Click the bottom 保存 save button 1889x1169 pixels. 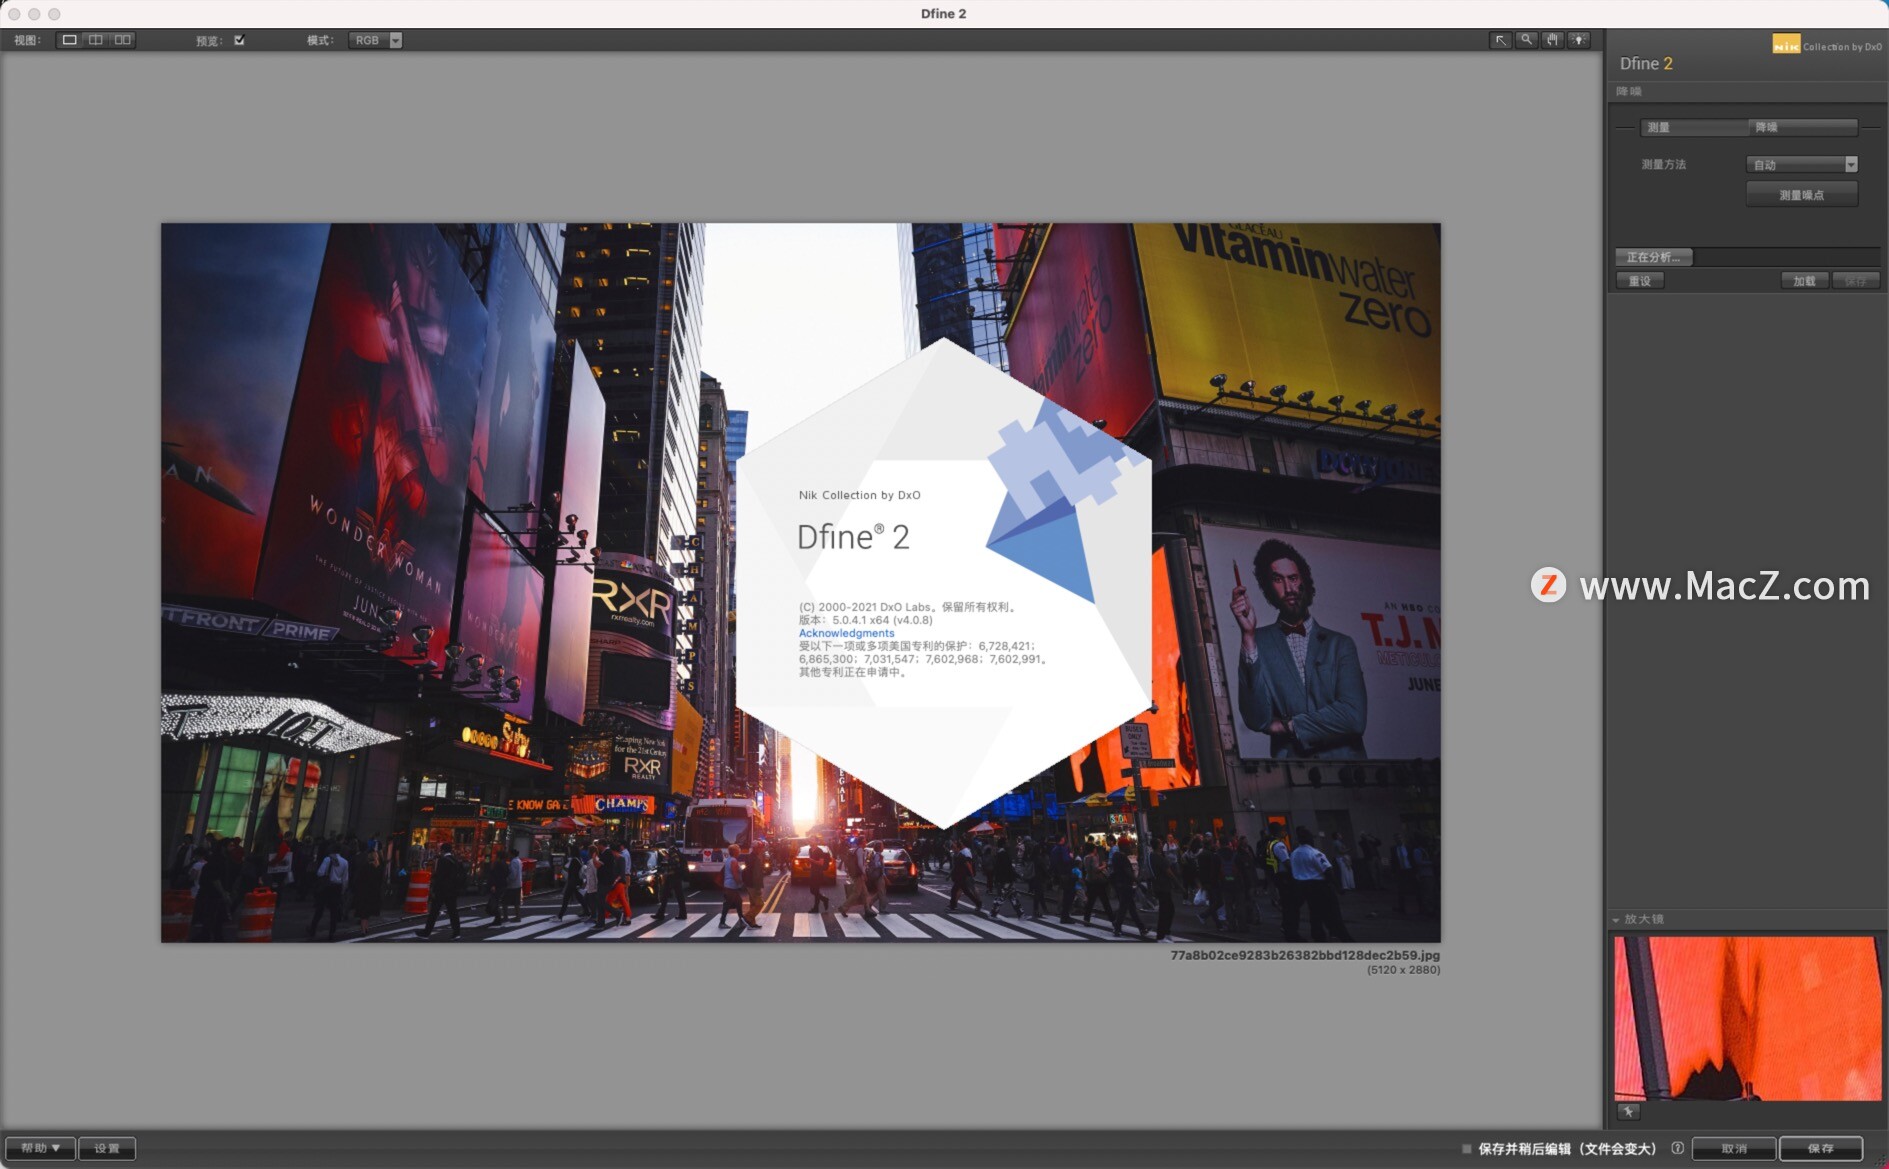(1821, 1148)
